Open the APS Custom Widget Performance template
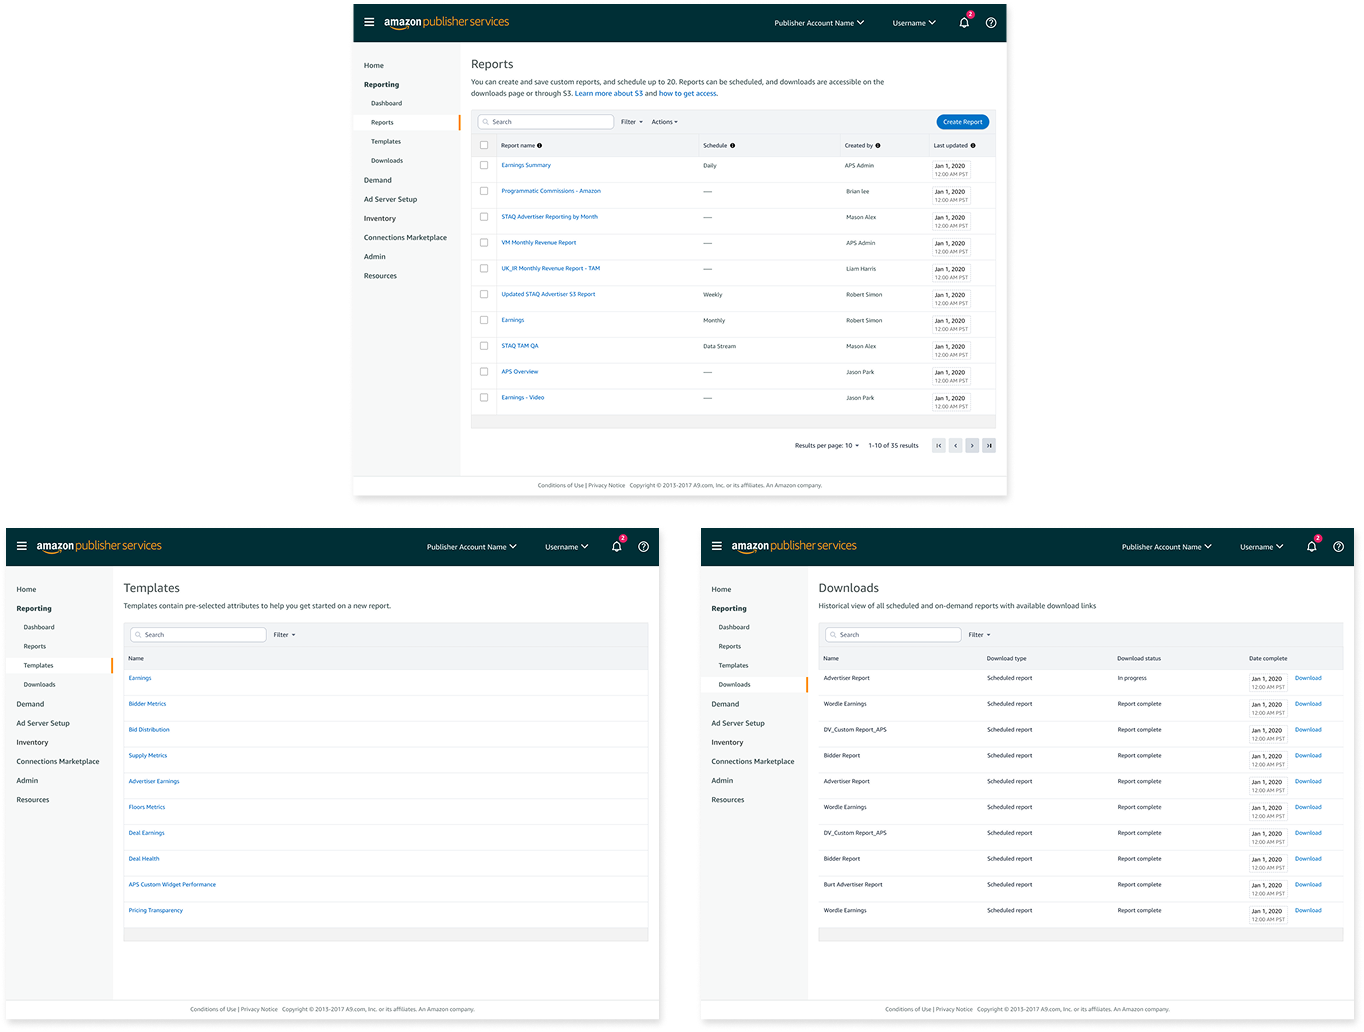 coord(172,885)
